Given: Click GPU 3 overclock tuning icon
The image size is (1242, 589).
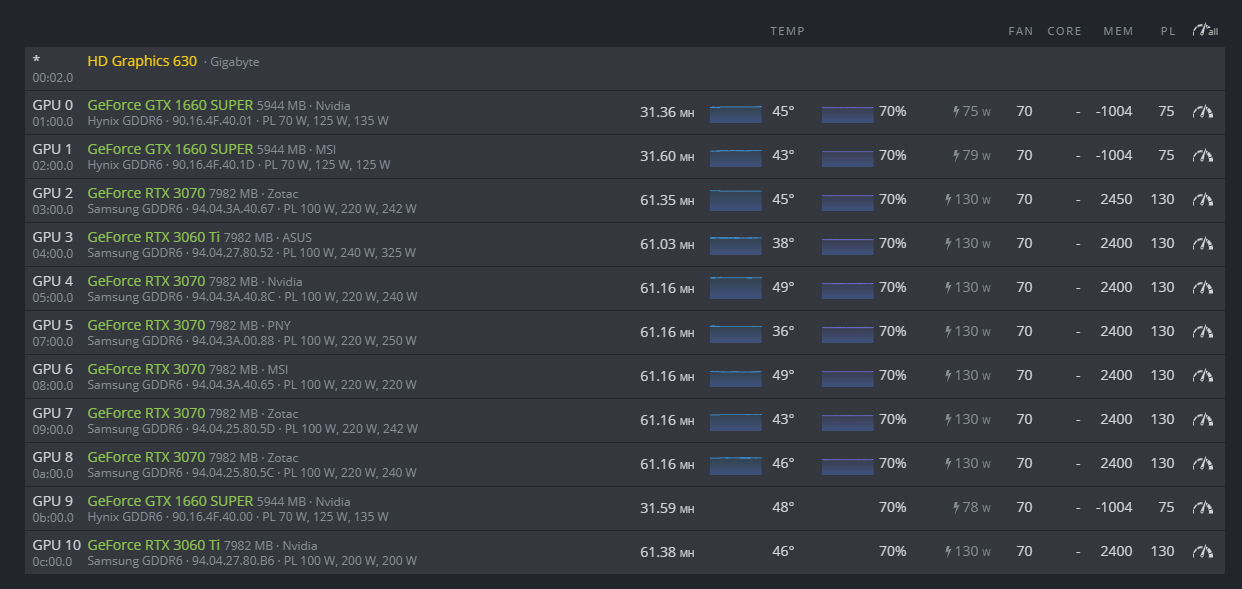Looking at the screenshot, I should pyautogui.click(x=1202, y=244).
